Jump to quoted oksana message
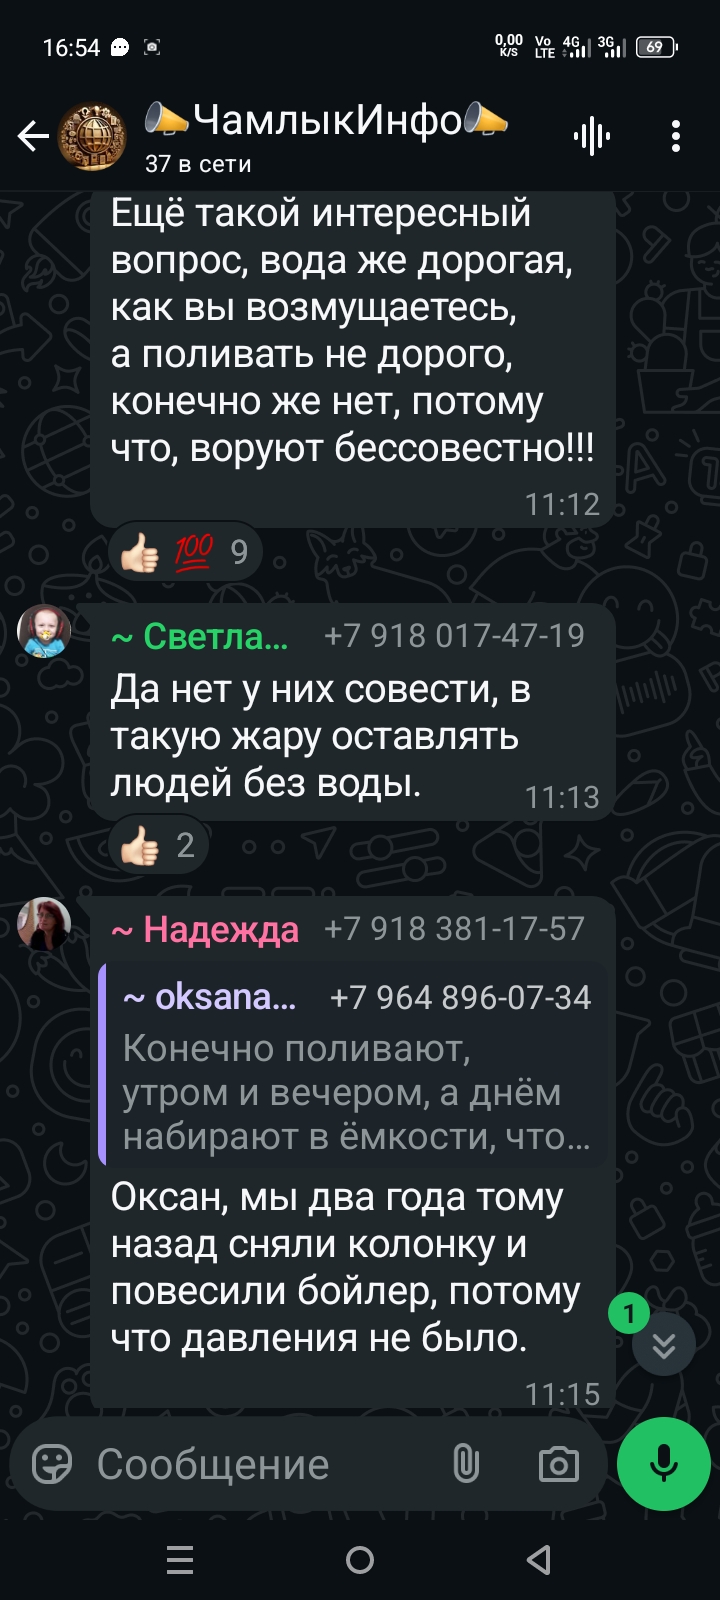Viewport: 720px width, 1600px height. tap(352, 1065)
